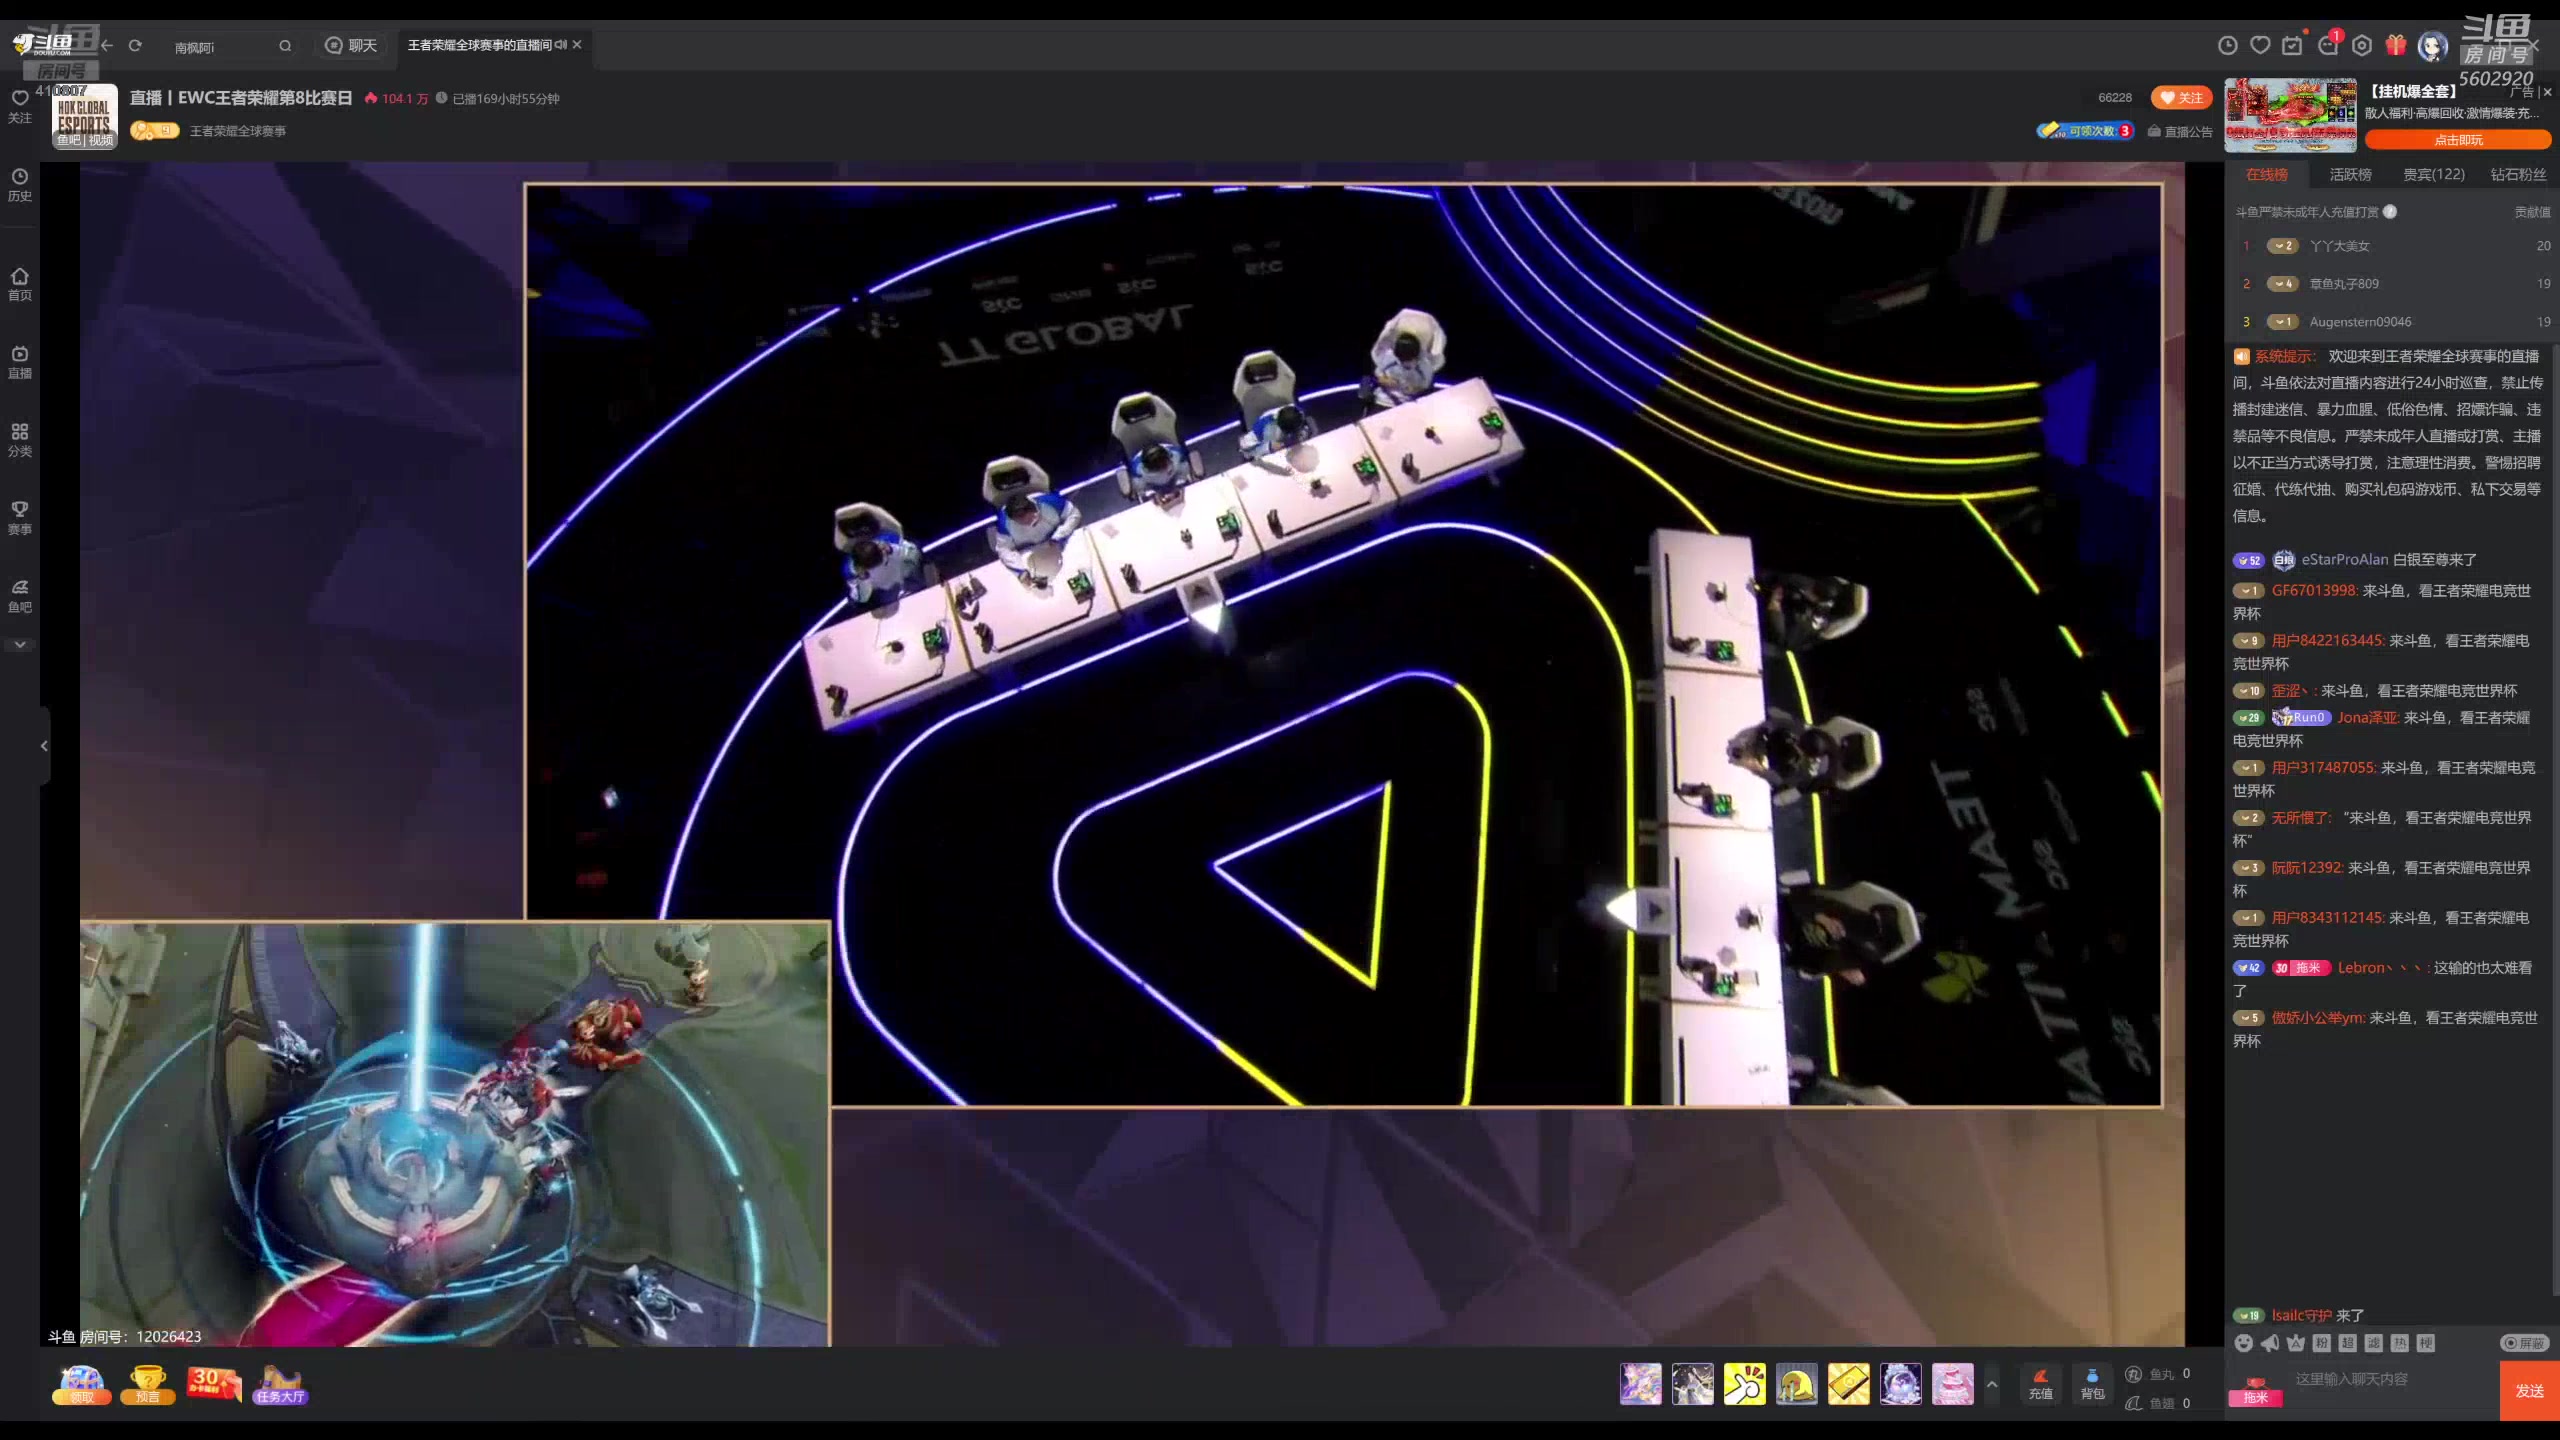Image resolution: width=2560 pixels, height=1440 pixels.
Task: Click the chat input field 这里输入聊天内容
Action: pyautogui.click(x=2390, y=1380)
